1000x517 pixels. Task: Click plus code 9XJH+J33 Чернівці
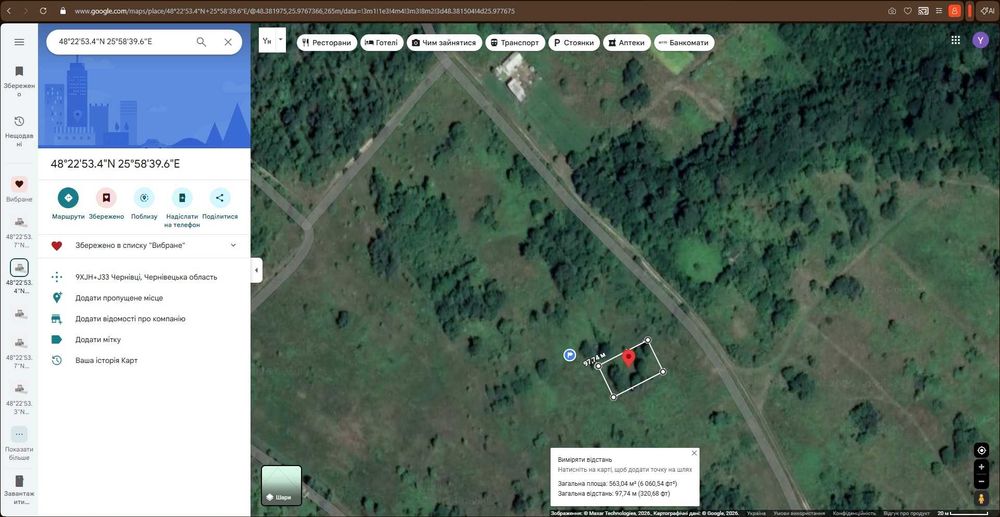click(x=144, y=277)
